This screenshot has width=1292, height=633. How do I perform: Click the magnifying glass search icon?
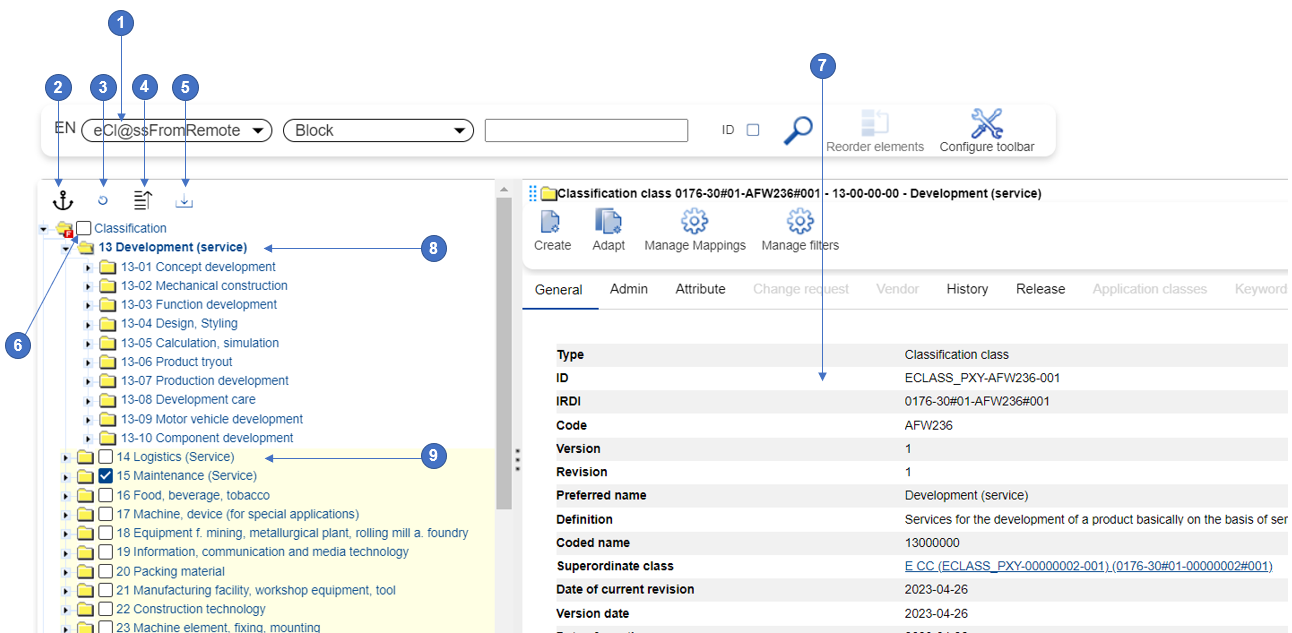coord(797,130)
